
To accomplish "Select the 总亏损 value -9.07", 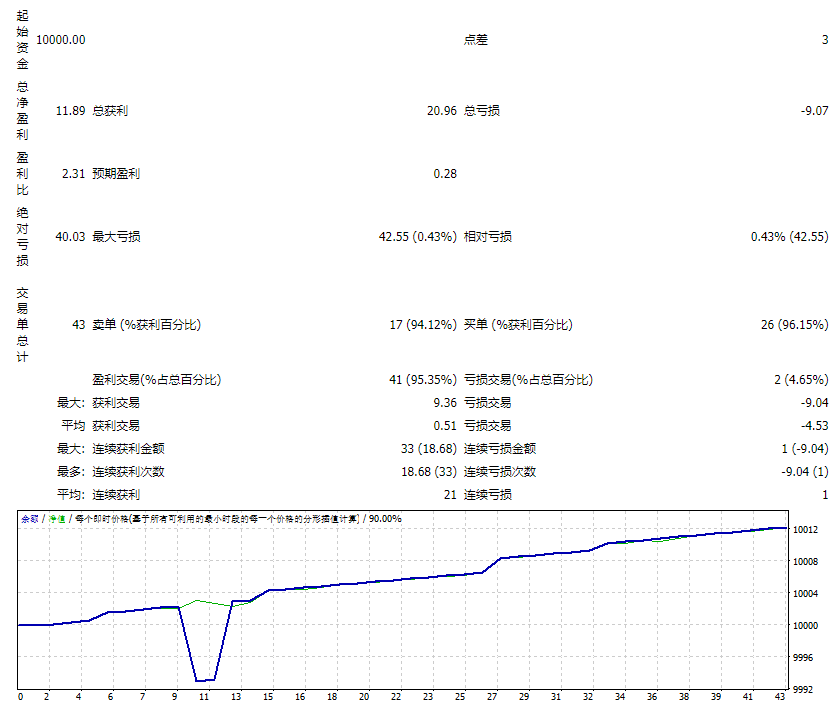I will [814, 111].
